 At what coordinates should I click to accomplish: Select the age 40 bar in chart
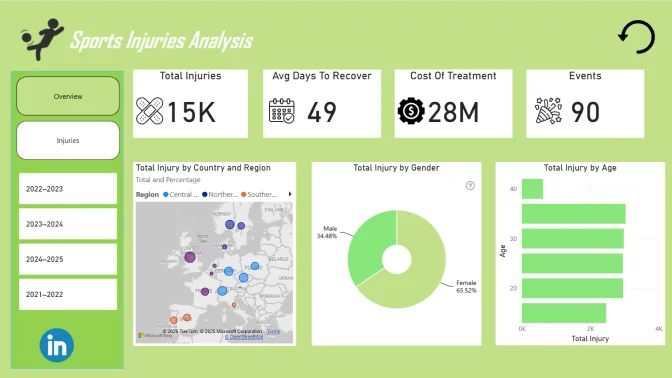coord(532,189)
